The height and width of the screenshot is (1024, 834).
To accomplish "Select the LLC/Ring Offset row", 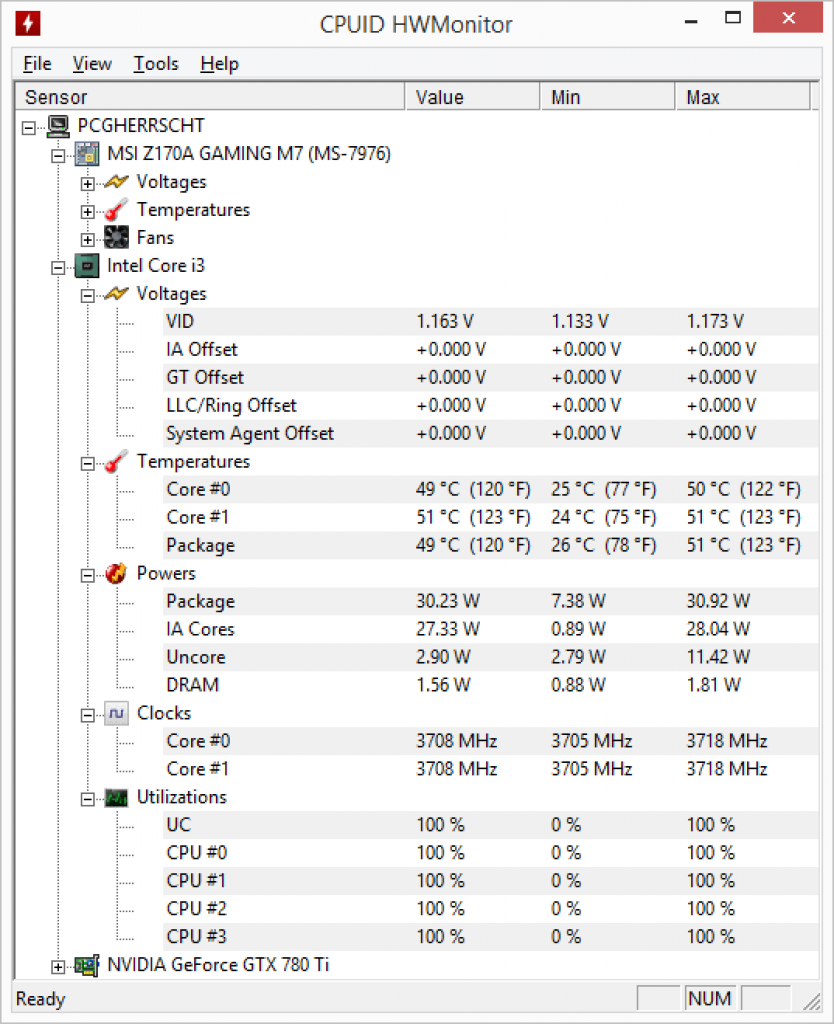I will point(491,406).
